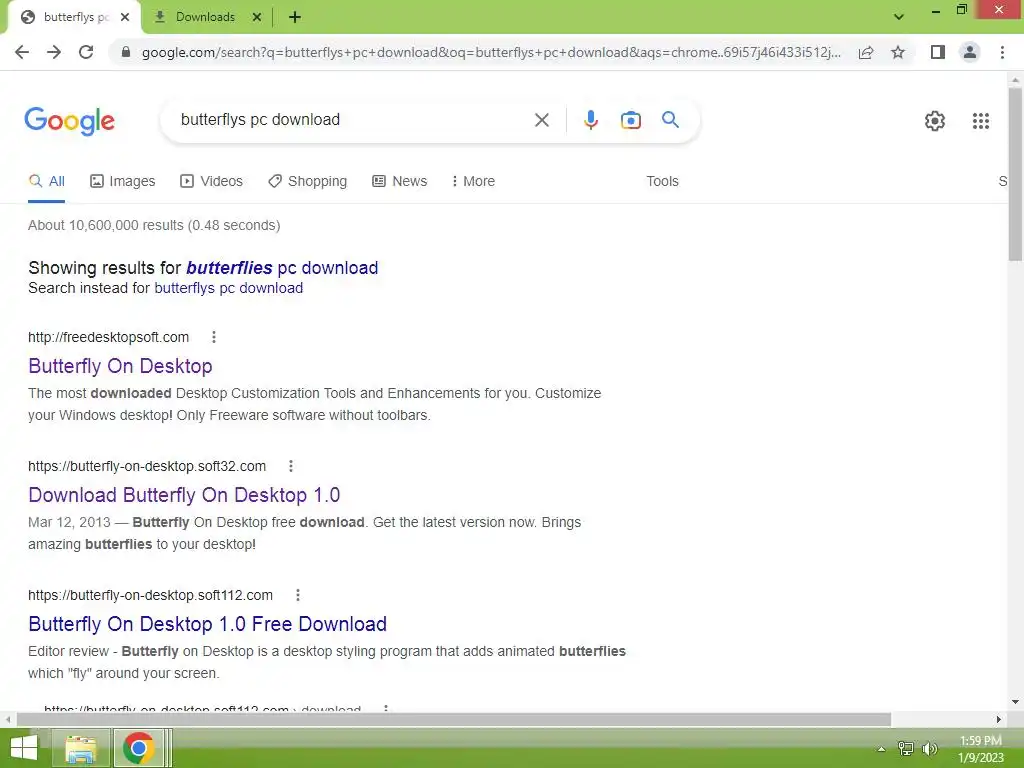Open Butterfly On Desktop result

(x=120, y=366)
